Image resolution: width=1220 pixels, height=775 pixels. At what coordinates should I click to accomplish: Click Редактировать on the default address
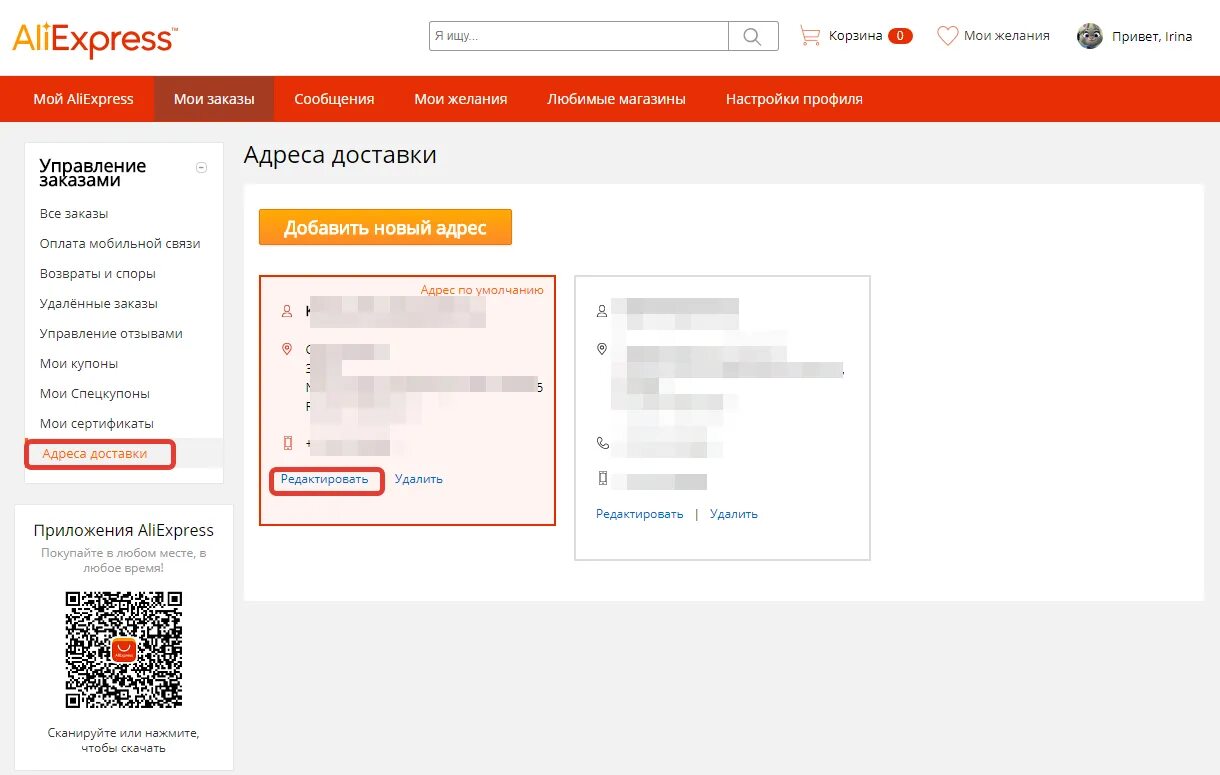tap(327, 479)
